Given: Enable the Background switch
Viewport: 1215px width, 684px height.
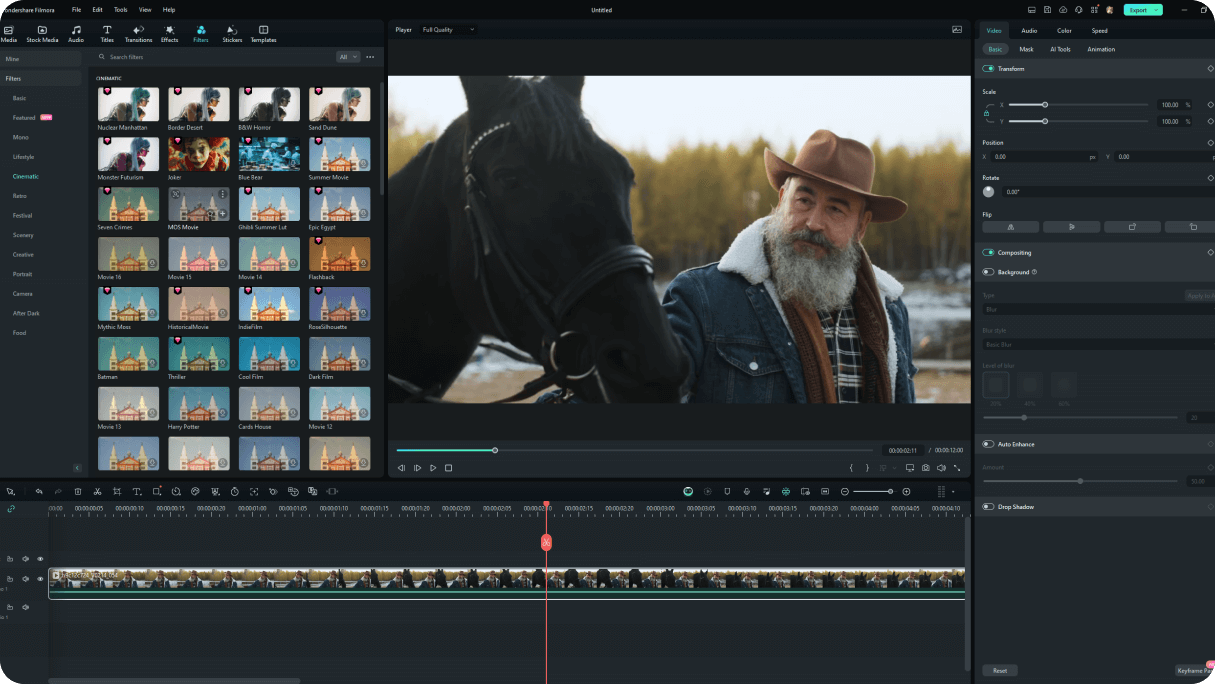Looking at the screenshot, I should 989,271.
